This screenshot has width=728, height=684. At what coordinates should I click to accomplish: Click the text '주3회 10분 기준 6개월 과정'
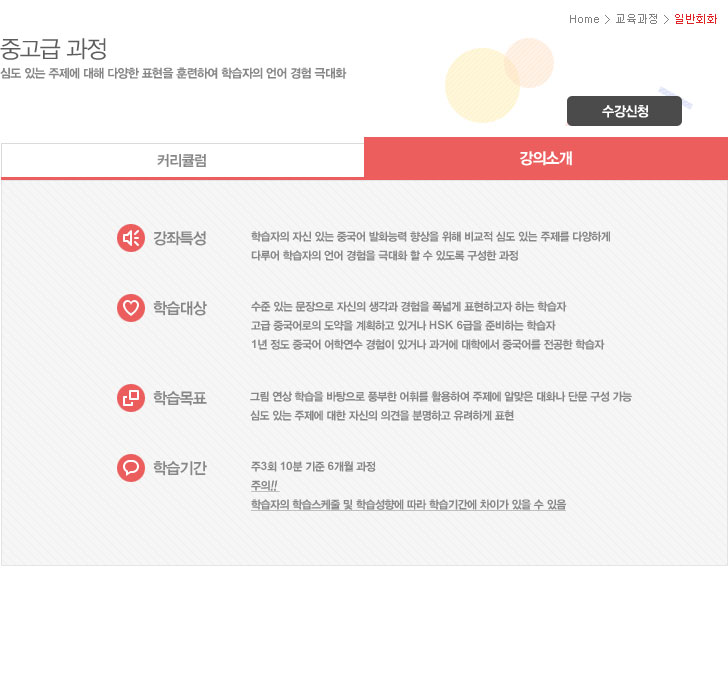click(313, 467)
